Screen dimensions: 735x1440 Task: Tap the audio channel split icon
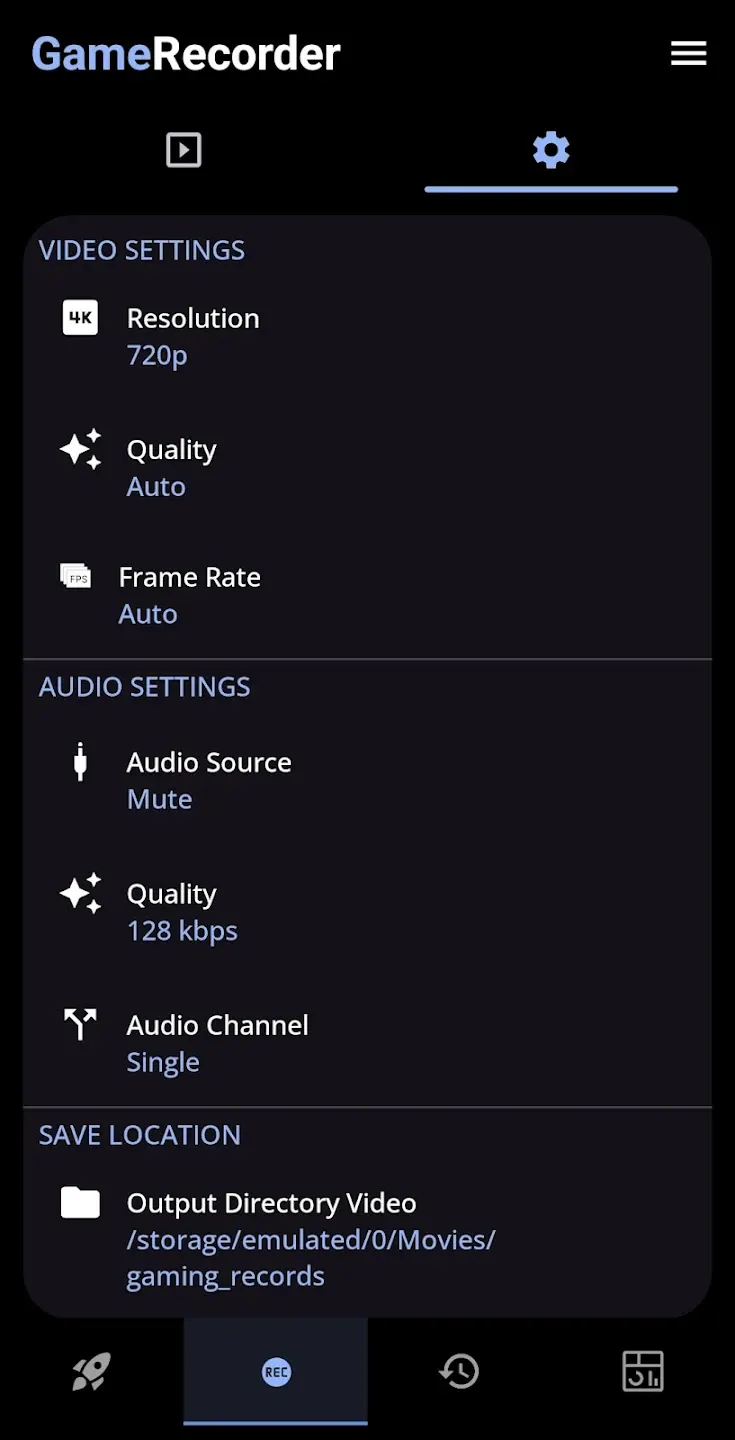point(80,1025)
